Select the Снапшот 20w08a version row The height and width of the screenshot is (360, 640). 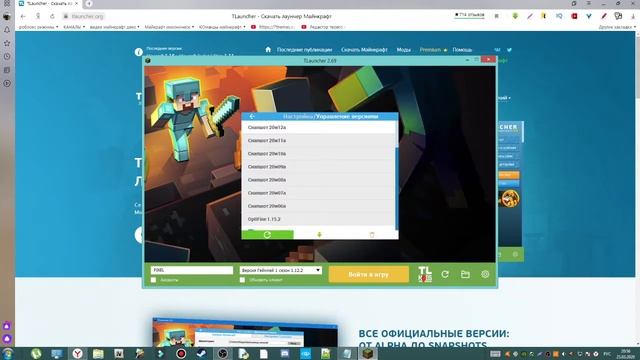coord(318,180)
